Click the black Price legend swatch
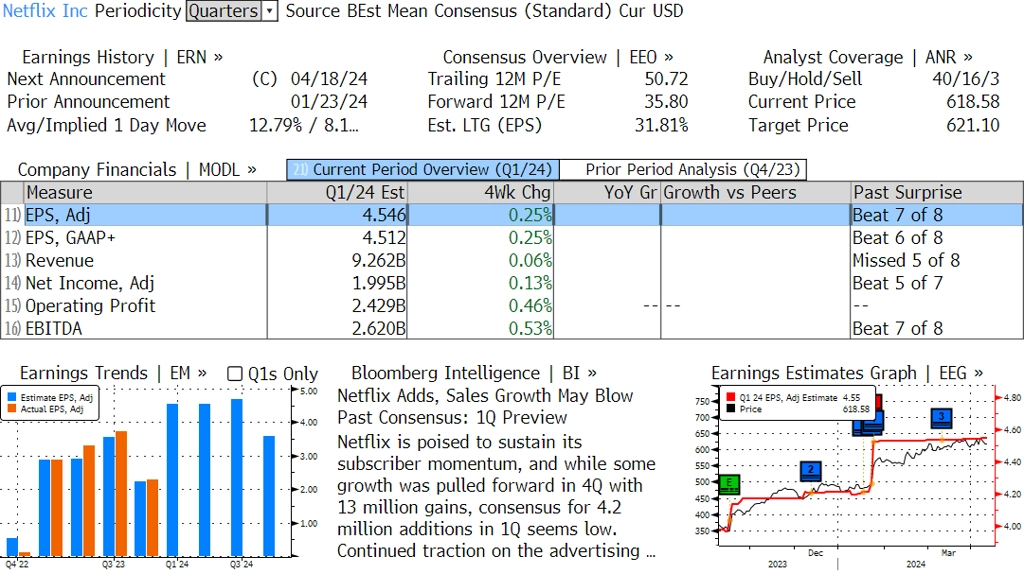Image resolution: width=1024 pixels, height=574 pixels. (x=730, y=409)
